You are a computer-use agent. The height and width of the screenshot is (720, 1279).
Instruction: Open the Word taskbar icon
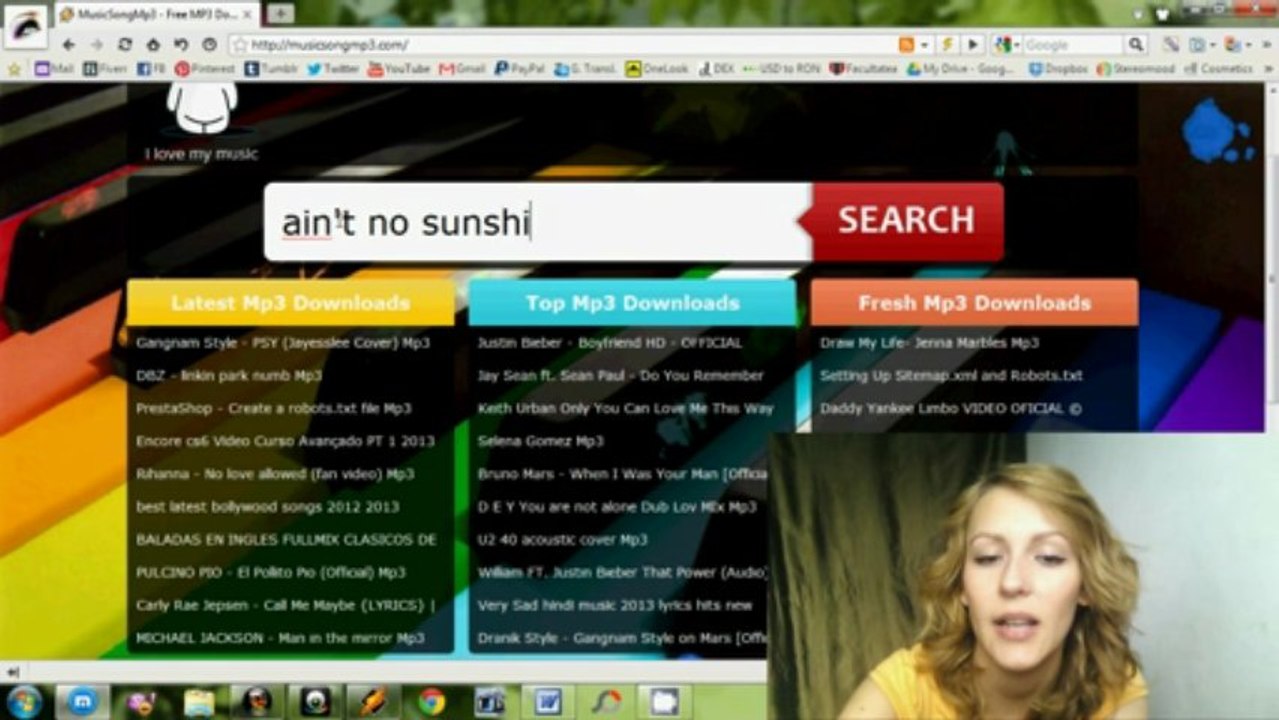coord(547,702)
